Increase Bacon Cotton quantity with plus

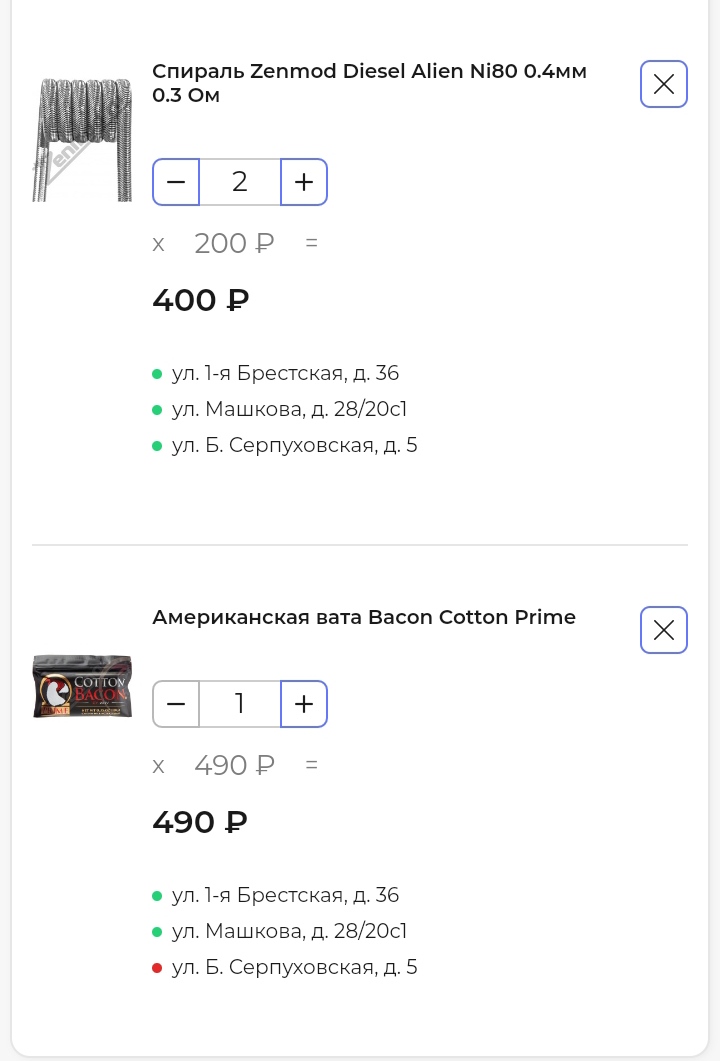[x=304, y=704]
